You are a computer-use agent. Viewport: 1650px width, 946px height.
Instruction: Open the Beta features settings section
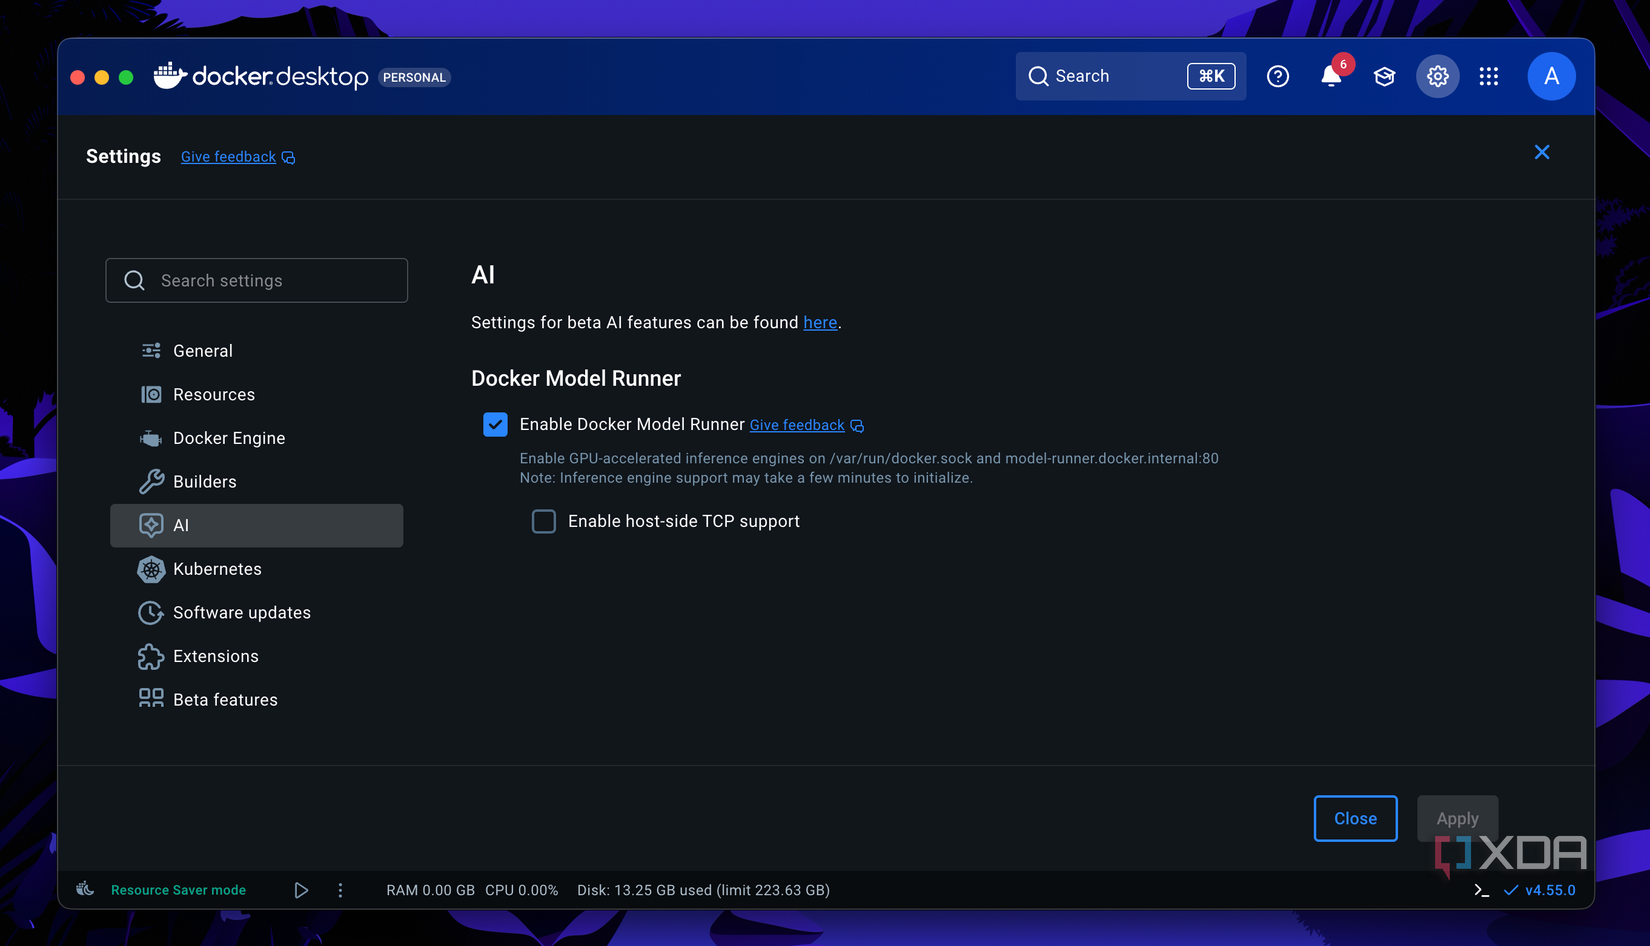pos(225,699)
